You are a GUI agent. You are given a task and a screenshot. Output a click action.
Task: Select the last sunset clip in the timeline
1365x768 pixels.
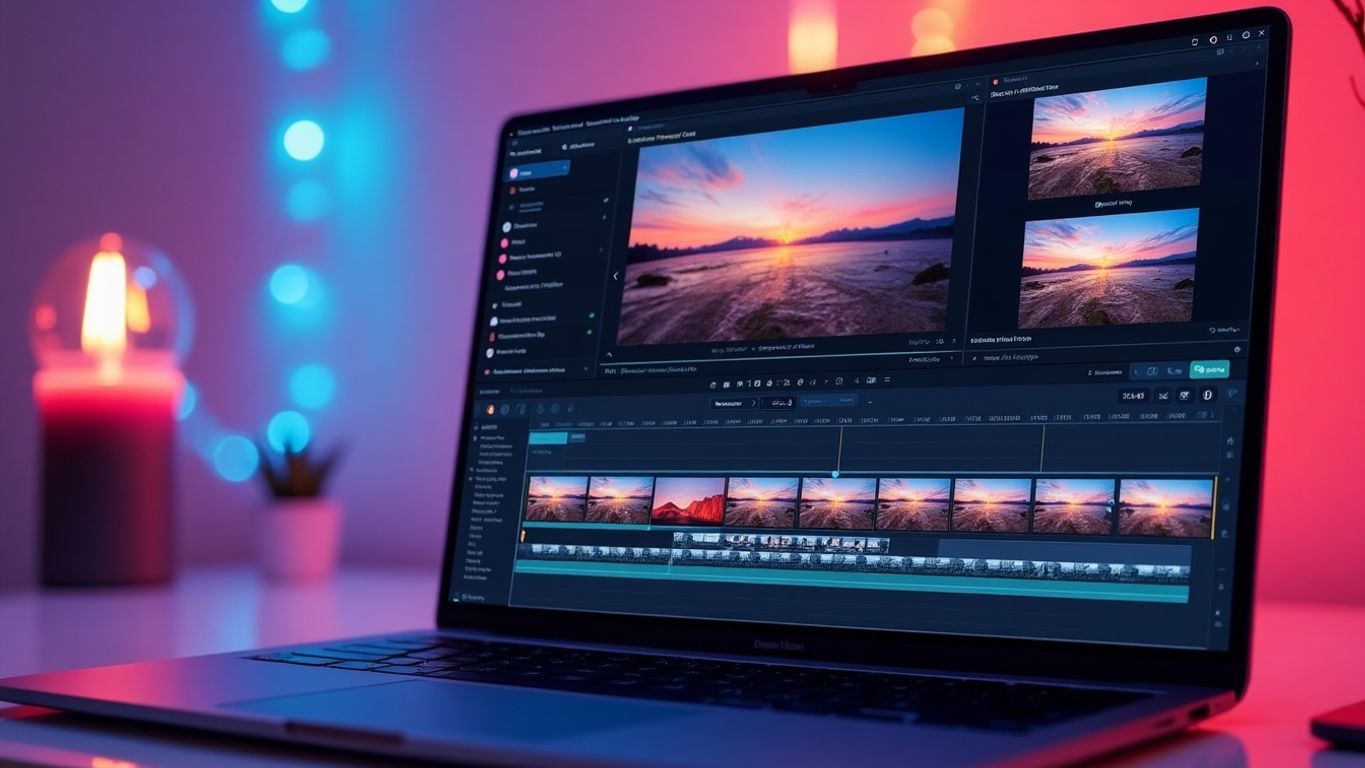pos(1165,507)
